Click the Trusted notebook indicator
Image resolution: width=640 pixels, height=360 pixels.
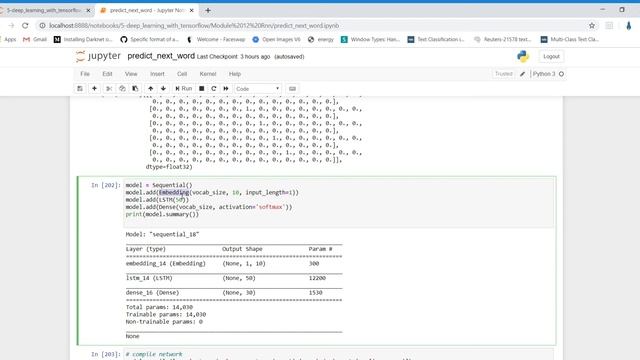[x=503, y=74]
